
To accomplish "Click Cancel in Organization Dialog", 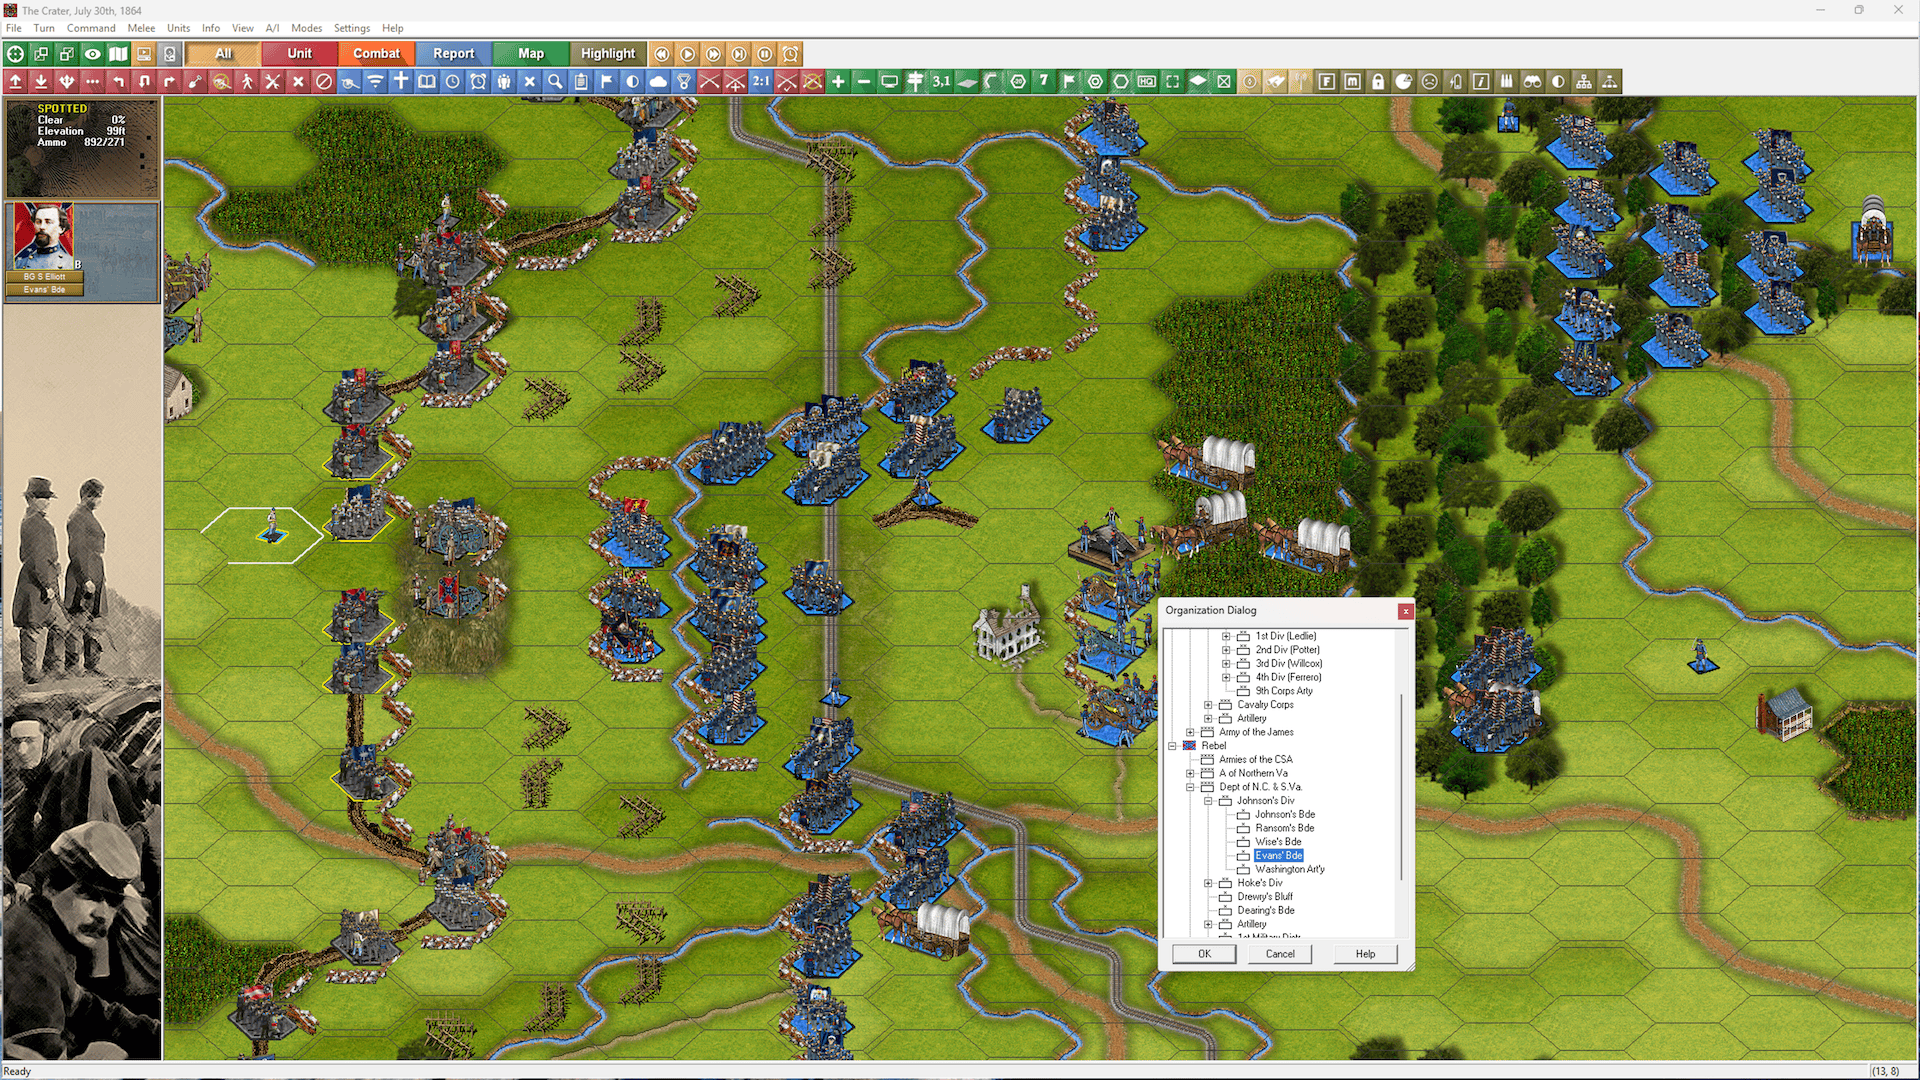I will coord(1279,954).
